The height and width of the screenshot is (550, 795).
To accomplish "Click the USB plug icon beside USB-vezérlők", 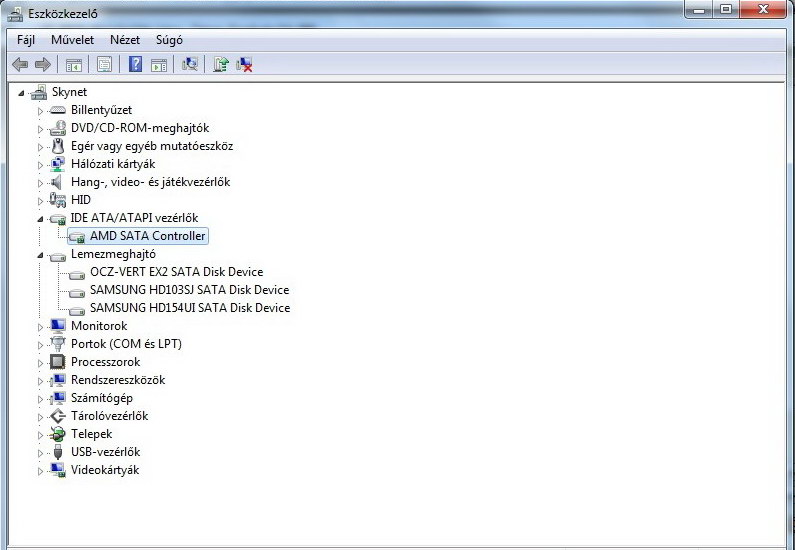I will click(58, 452).
